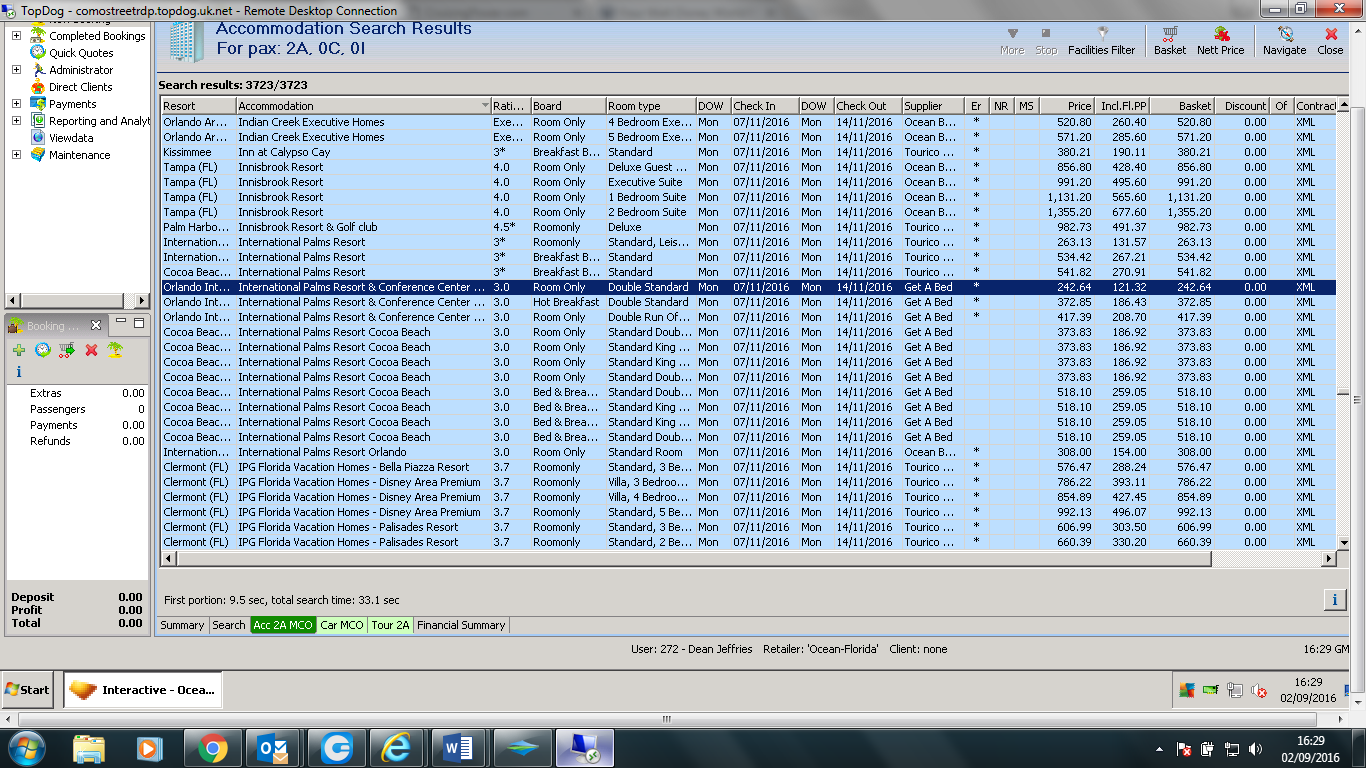This screenshot has width=1366, height=768.
Task: Select the International Palms Resort Orlando row
Action: (748, 452)
